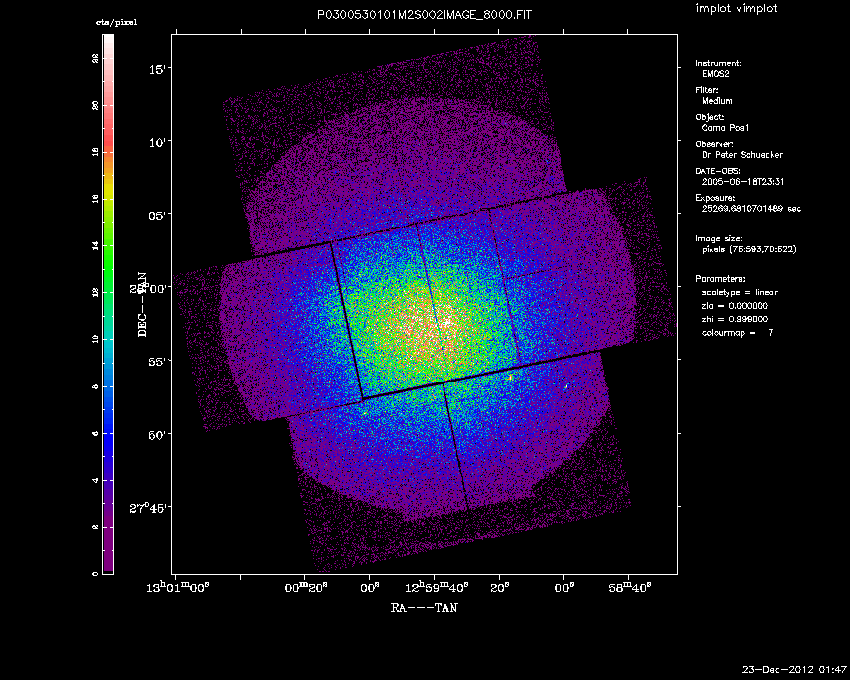The image size is (850, 680).
Task: Click the RA tick label 58m40s
Action: coord(629,588)
